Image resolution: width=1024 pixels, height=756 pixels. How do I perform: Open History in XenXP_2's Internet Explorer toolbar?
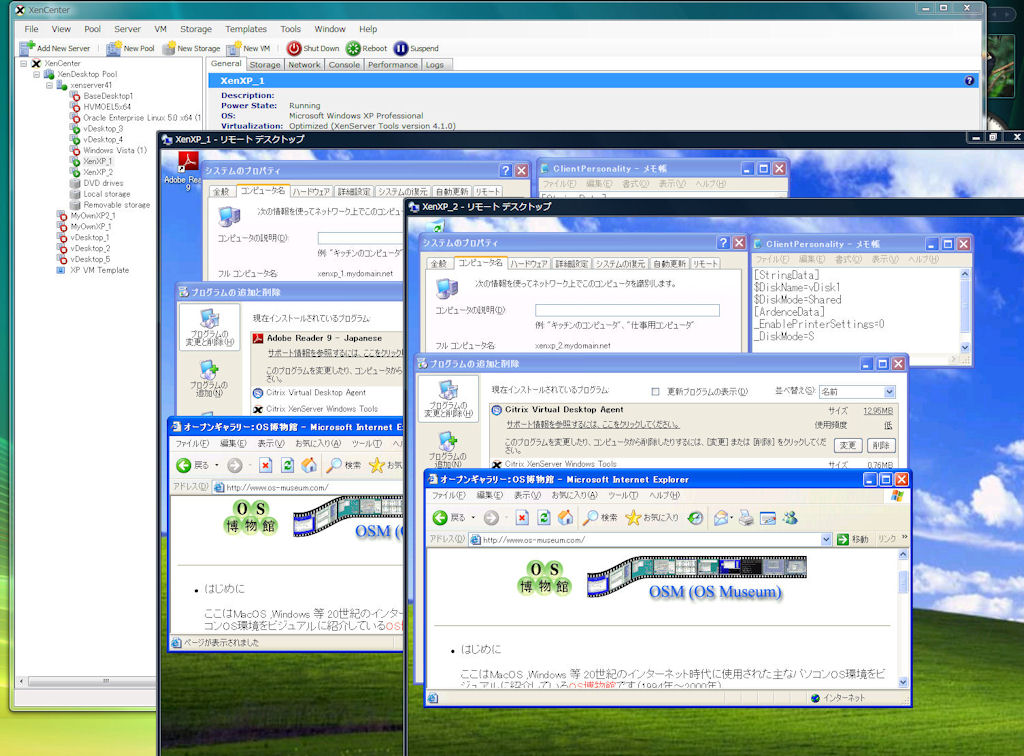point(696,518)
